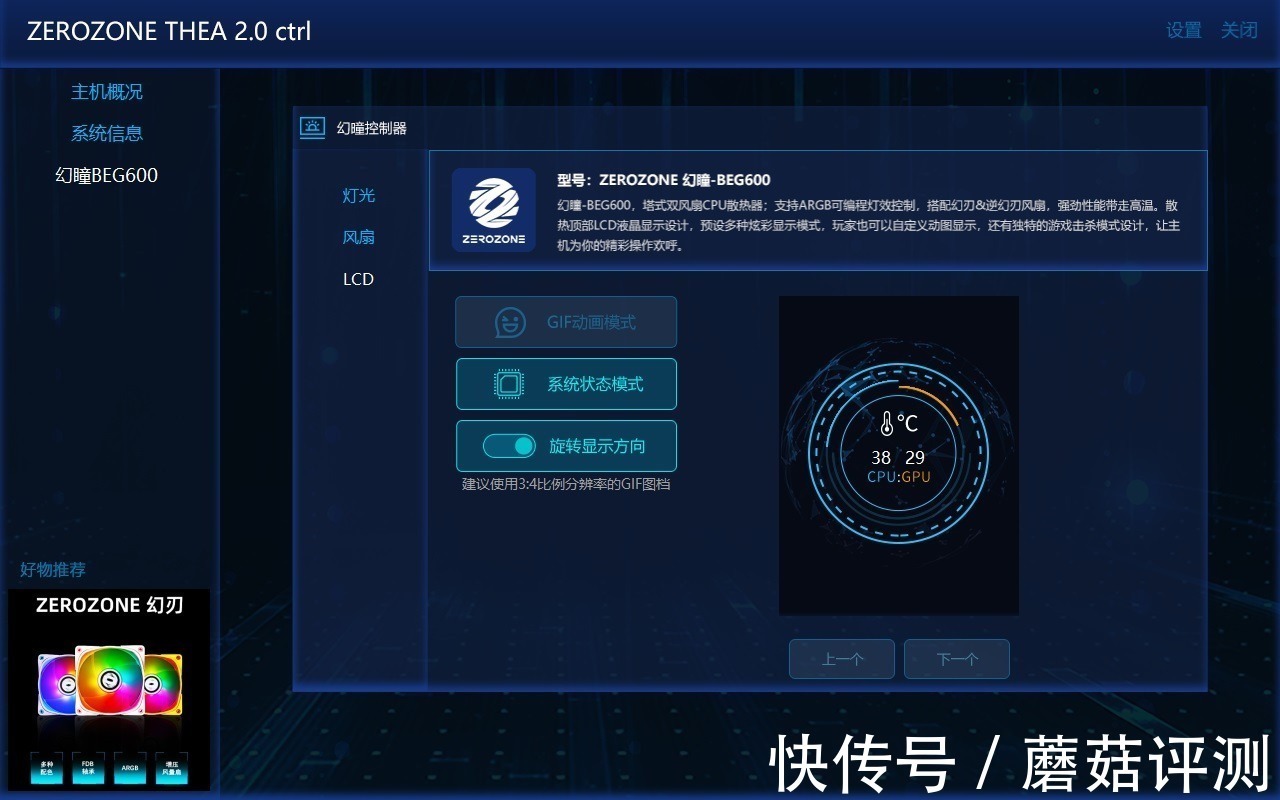The height and width of the screenshot is (800, 1280).
Task: Click the ARGB feature badge
Action: point(130,768)
